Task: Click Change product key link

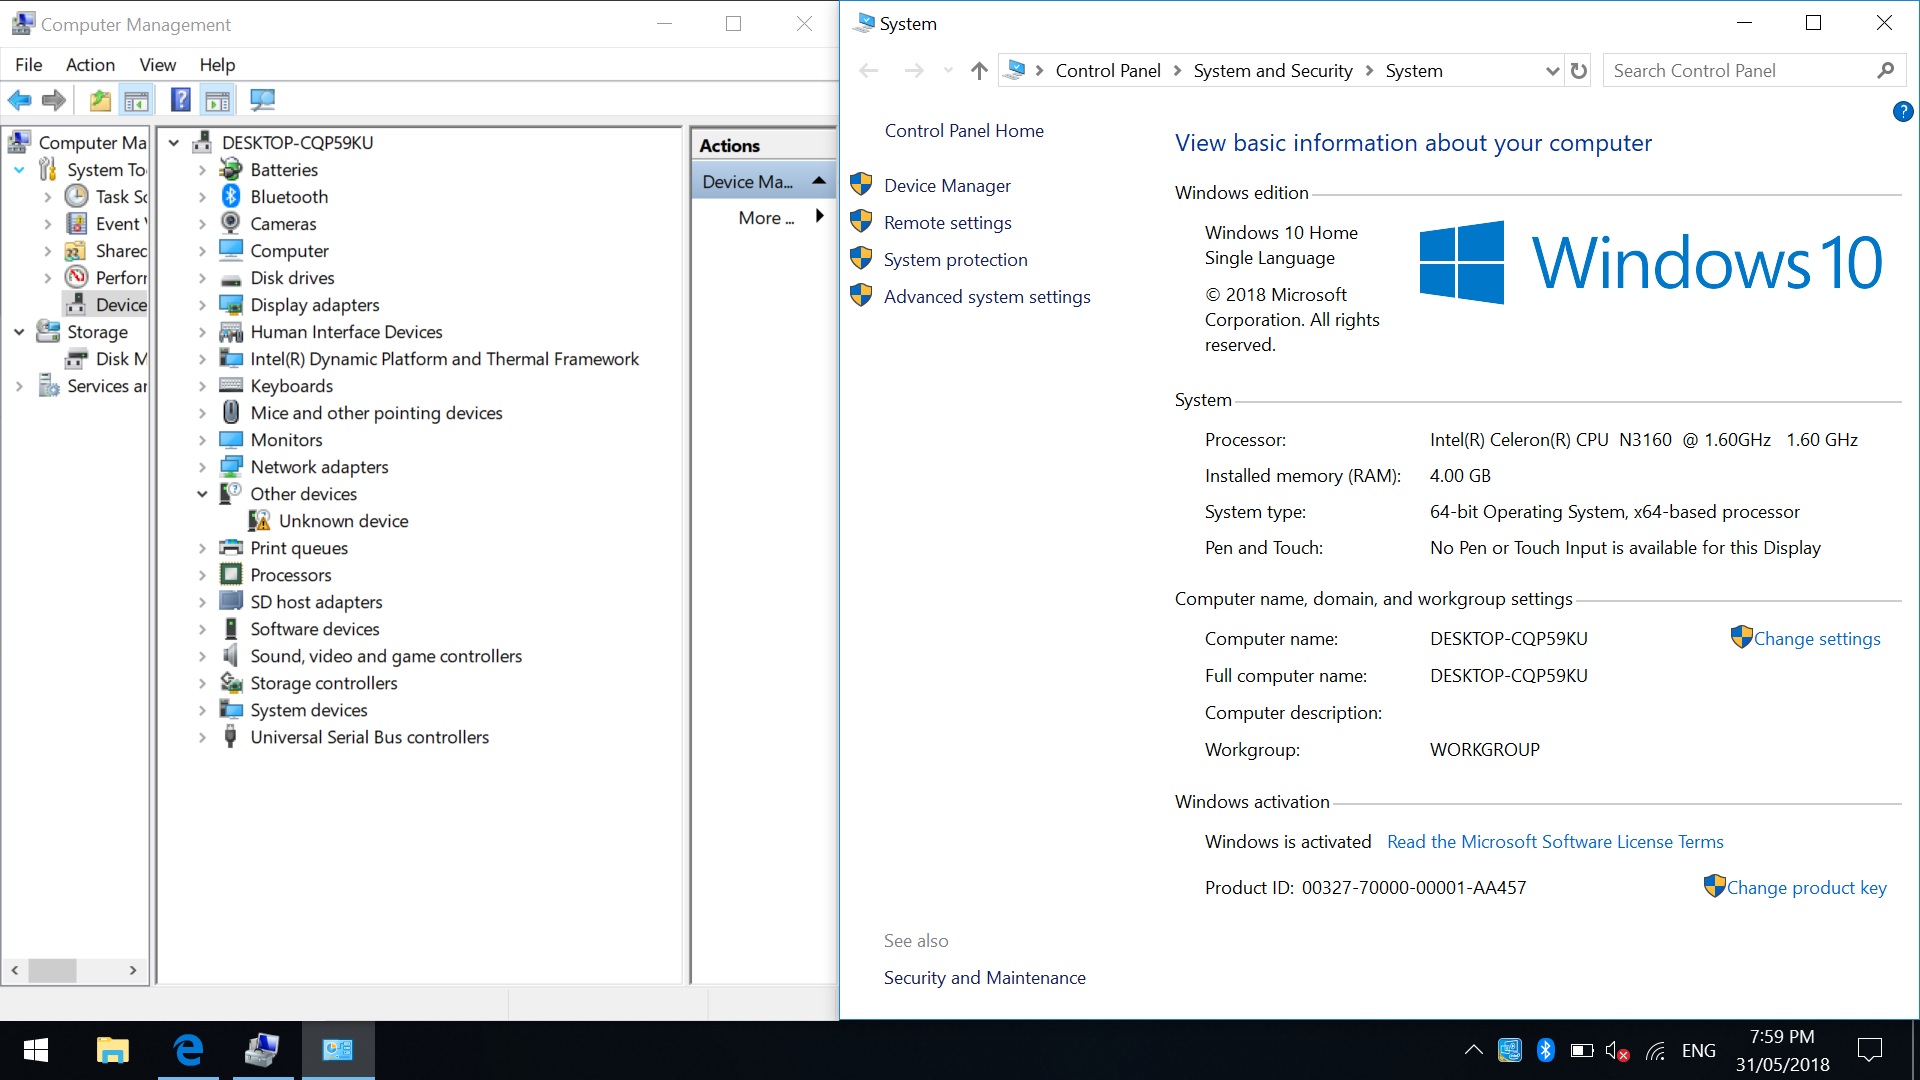Action: [1806, 888]
